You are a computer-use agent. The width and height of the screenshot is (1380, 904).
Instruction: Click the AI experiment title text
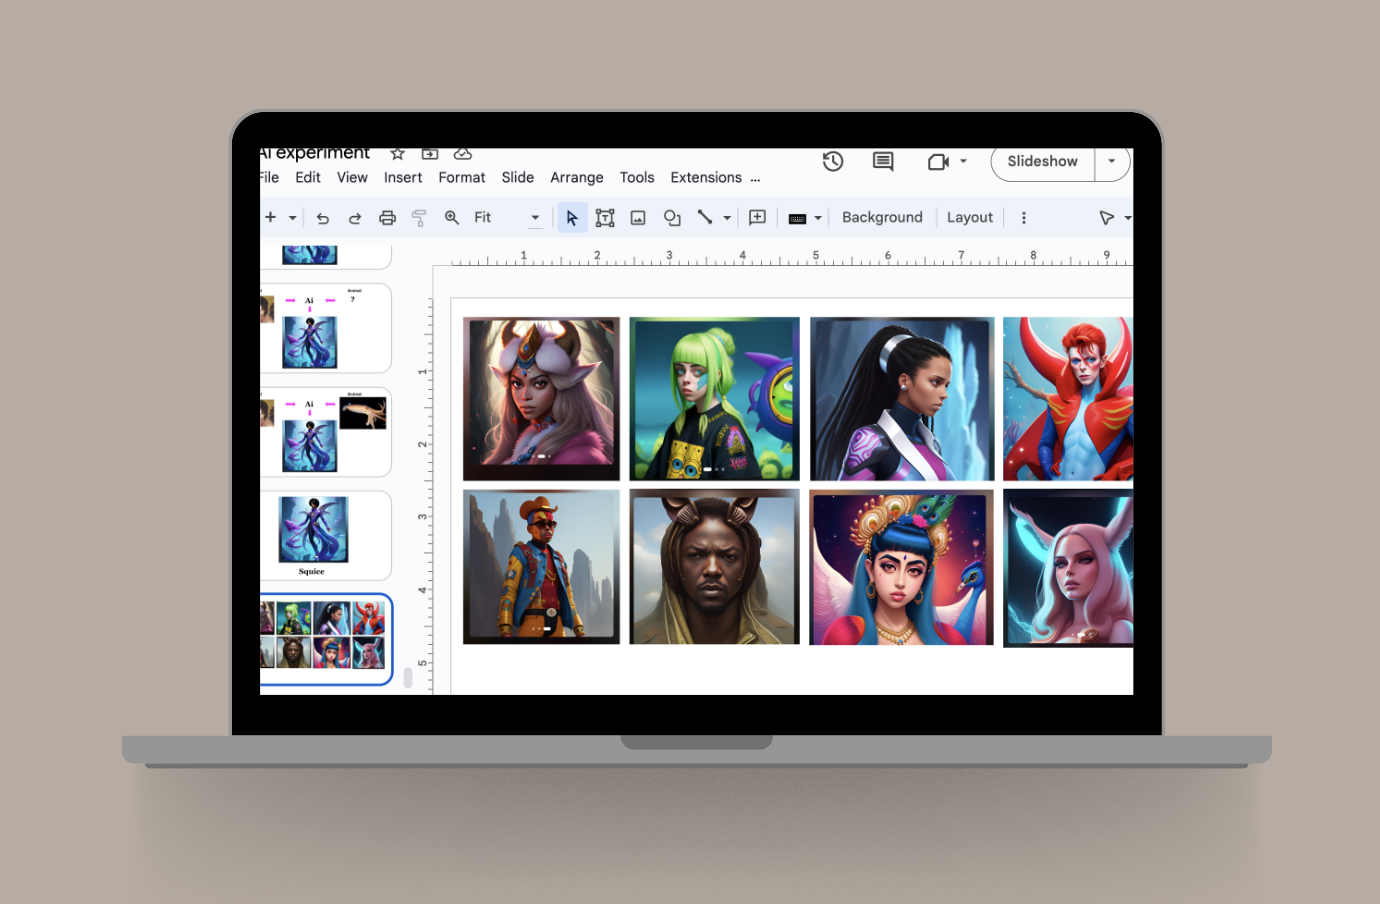(315, 153)
